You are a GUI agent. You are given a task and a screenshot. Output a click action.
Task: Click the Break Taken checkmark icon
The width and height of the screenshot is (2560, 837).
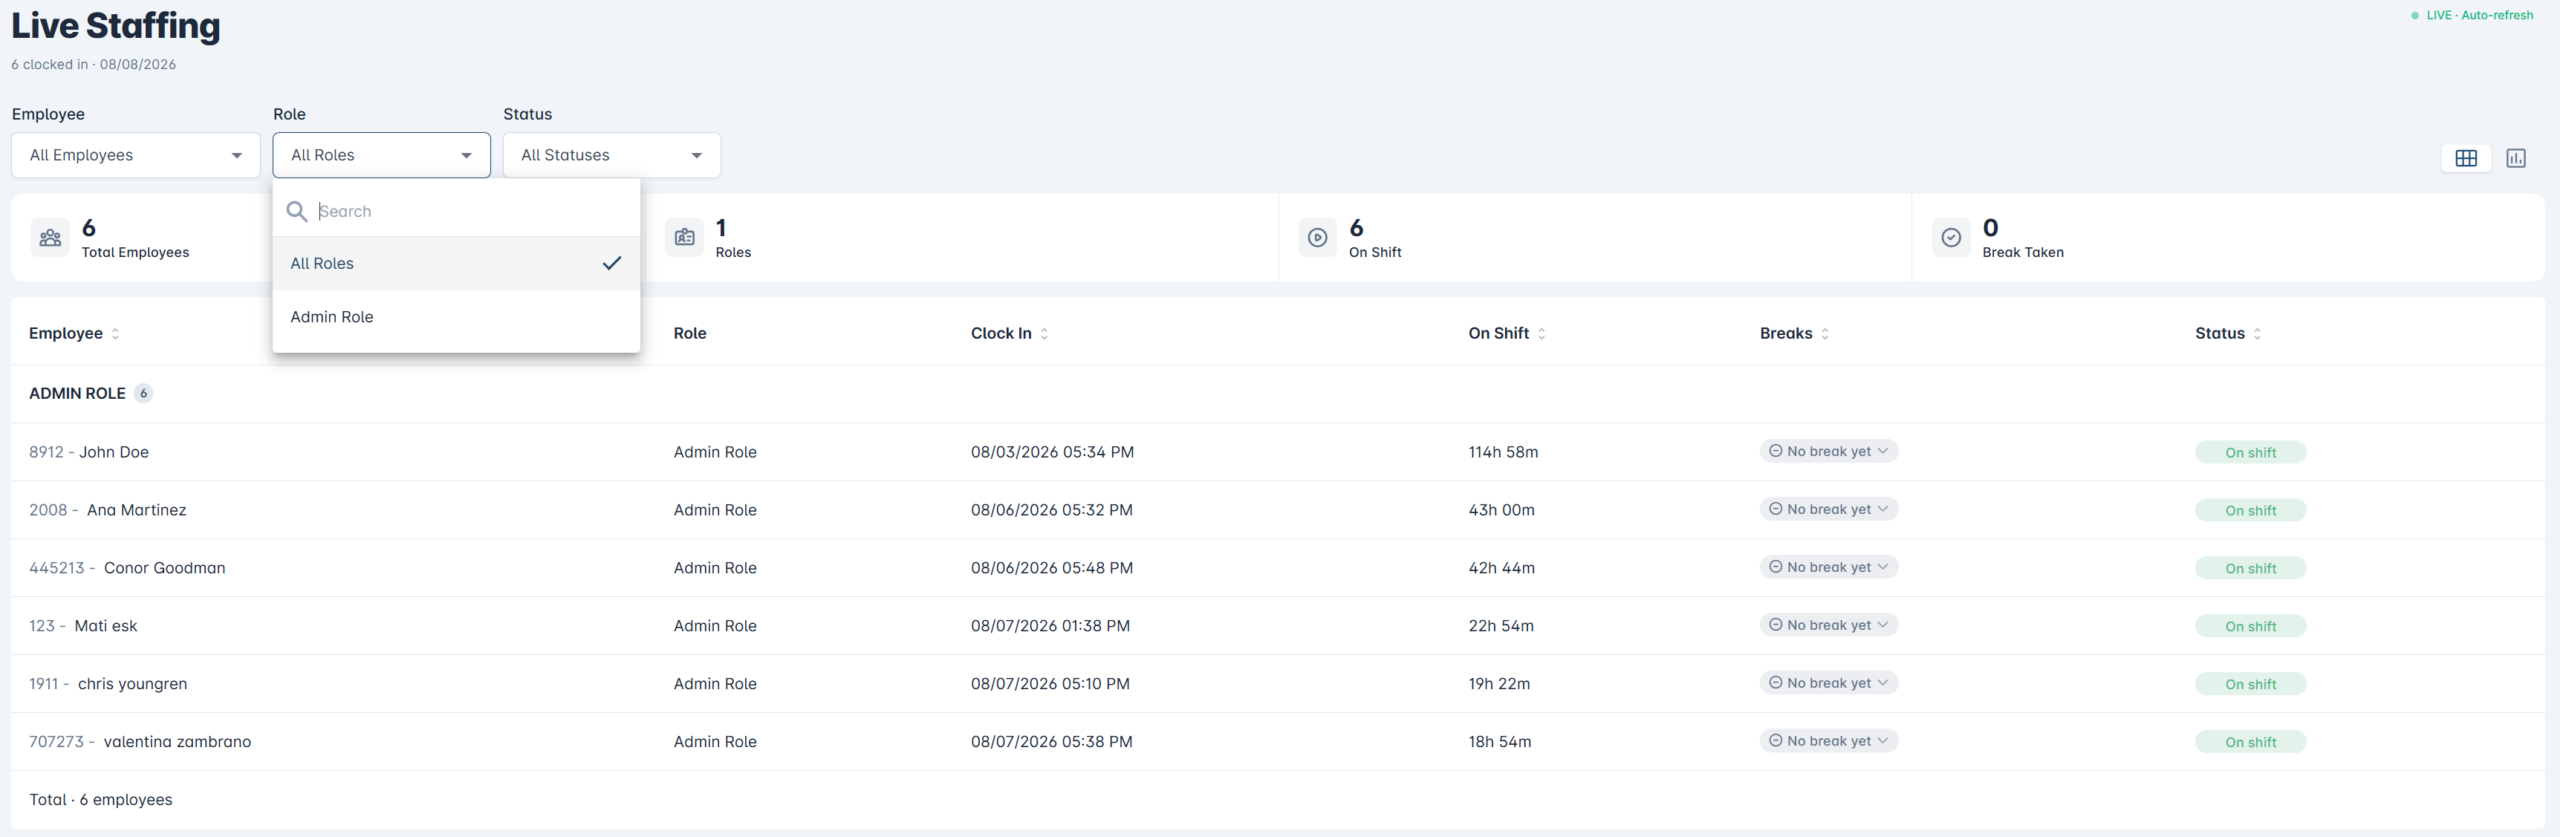pos(1951,238)
